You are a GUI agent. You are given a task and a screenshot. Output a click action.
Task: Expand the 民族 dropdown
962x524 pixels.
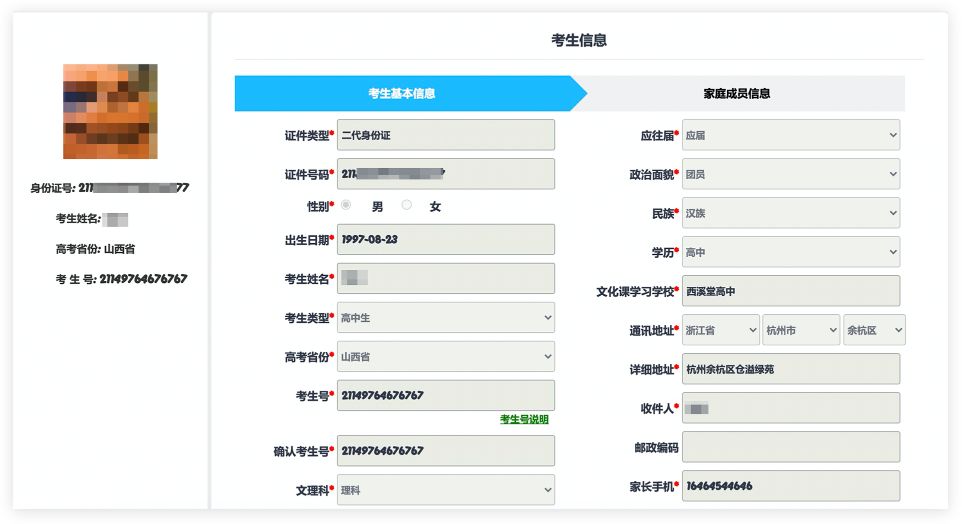[790, 213]
